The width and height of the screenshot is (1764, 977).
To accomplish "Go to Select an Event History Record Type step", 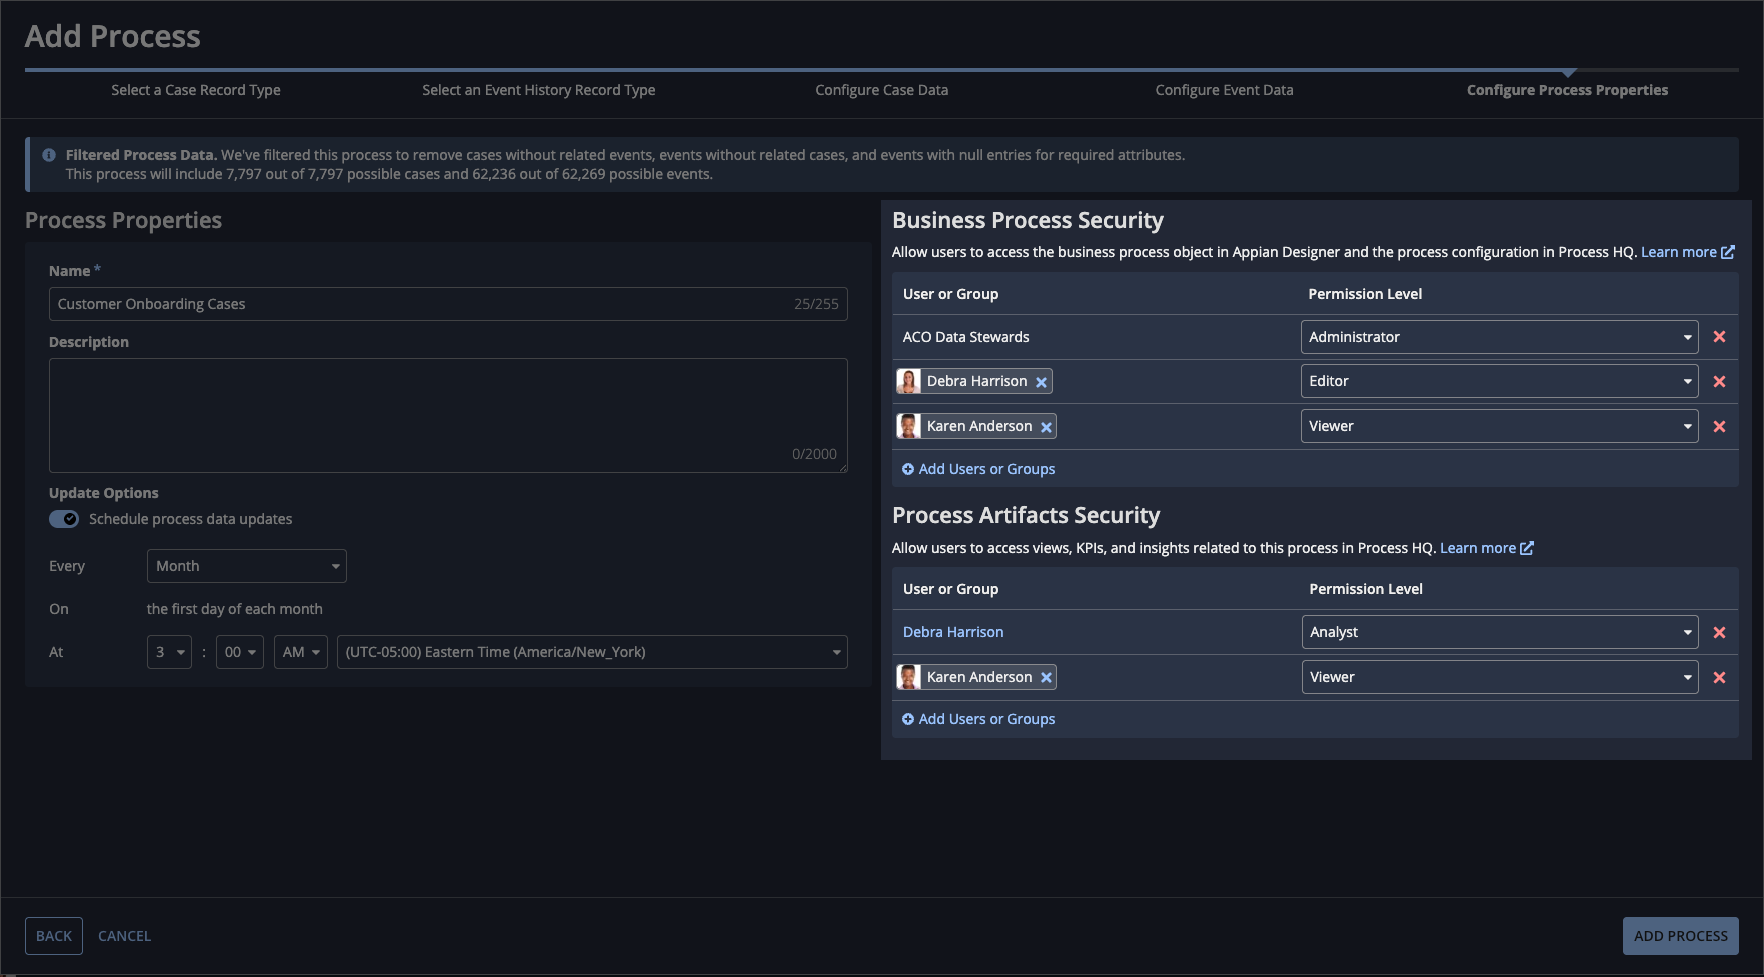I will coord(539,90).
